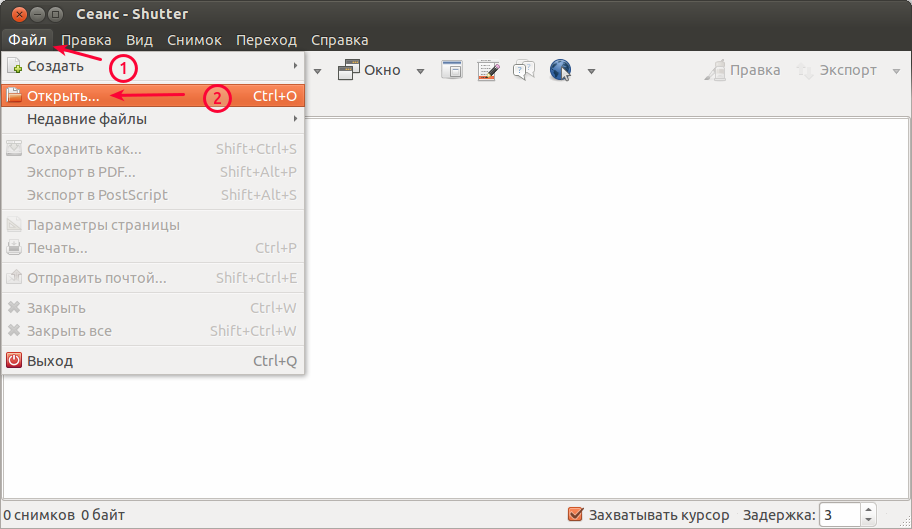
Task: Toggle the Захватывать курсор checkbox
Action: point(575,514)
